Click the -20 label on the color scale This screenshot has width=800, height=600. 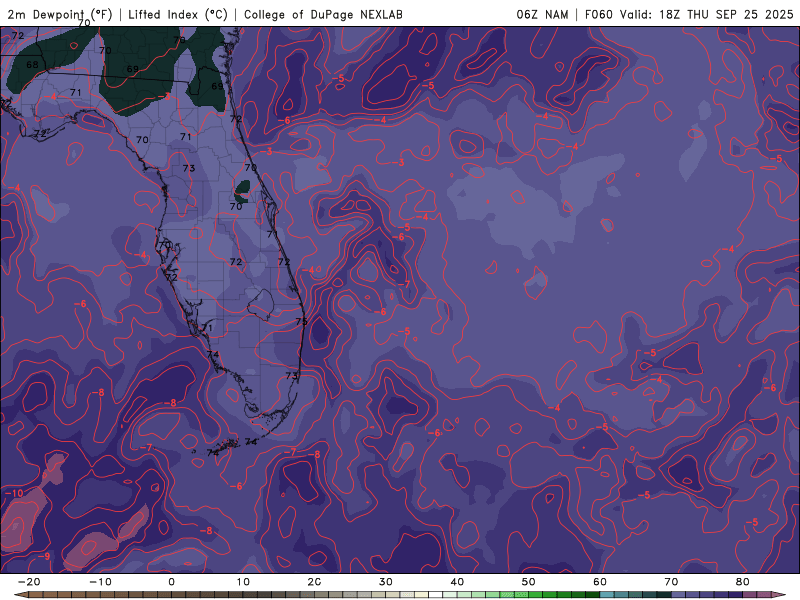click(29, 582)
